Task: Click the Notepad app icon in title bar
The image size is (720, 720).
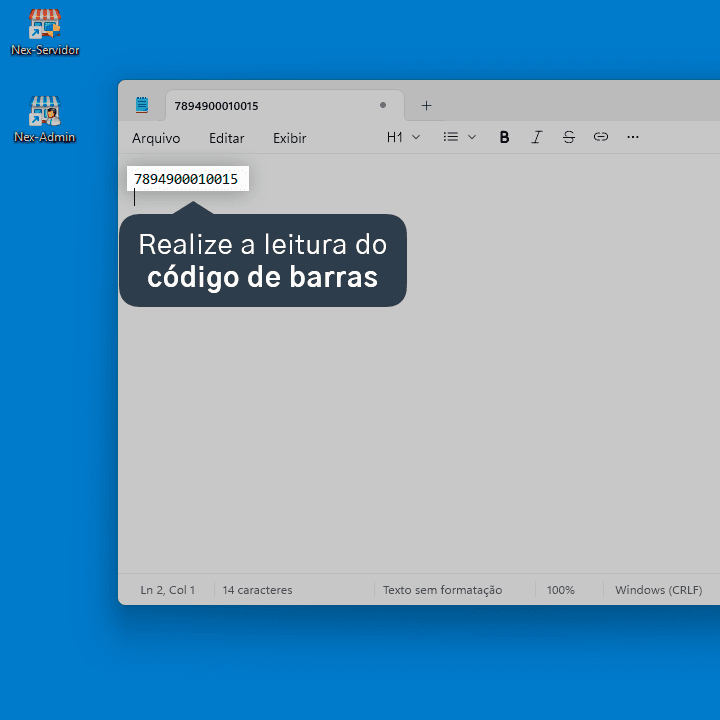Action: [142, 105]
